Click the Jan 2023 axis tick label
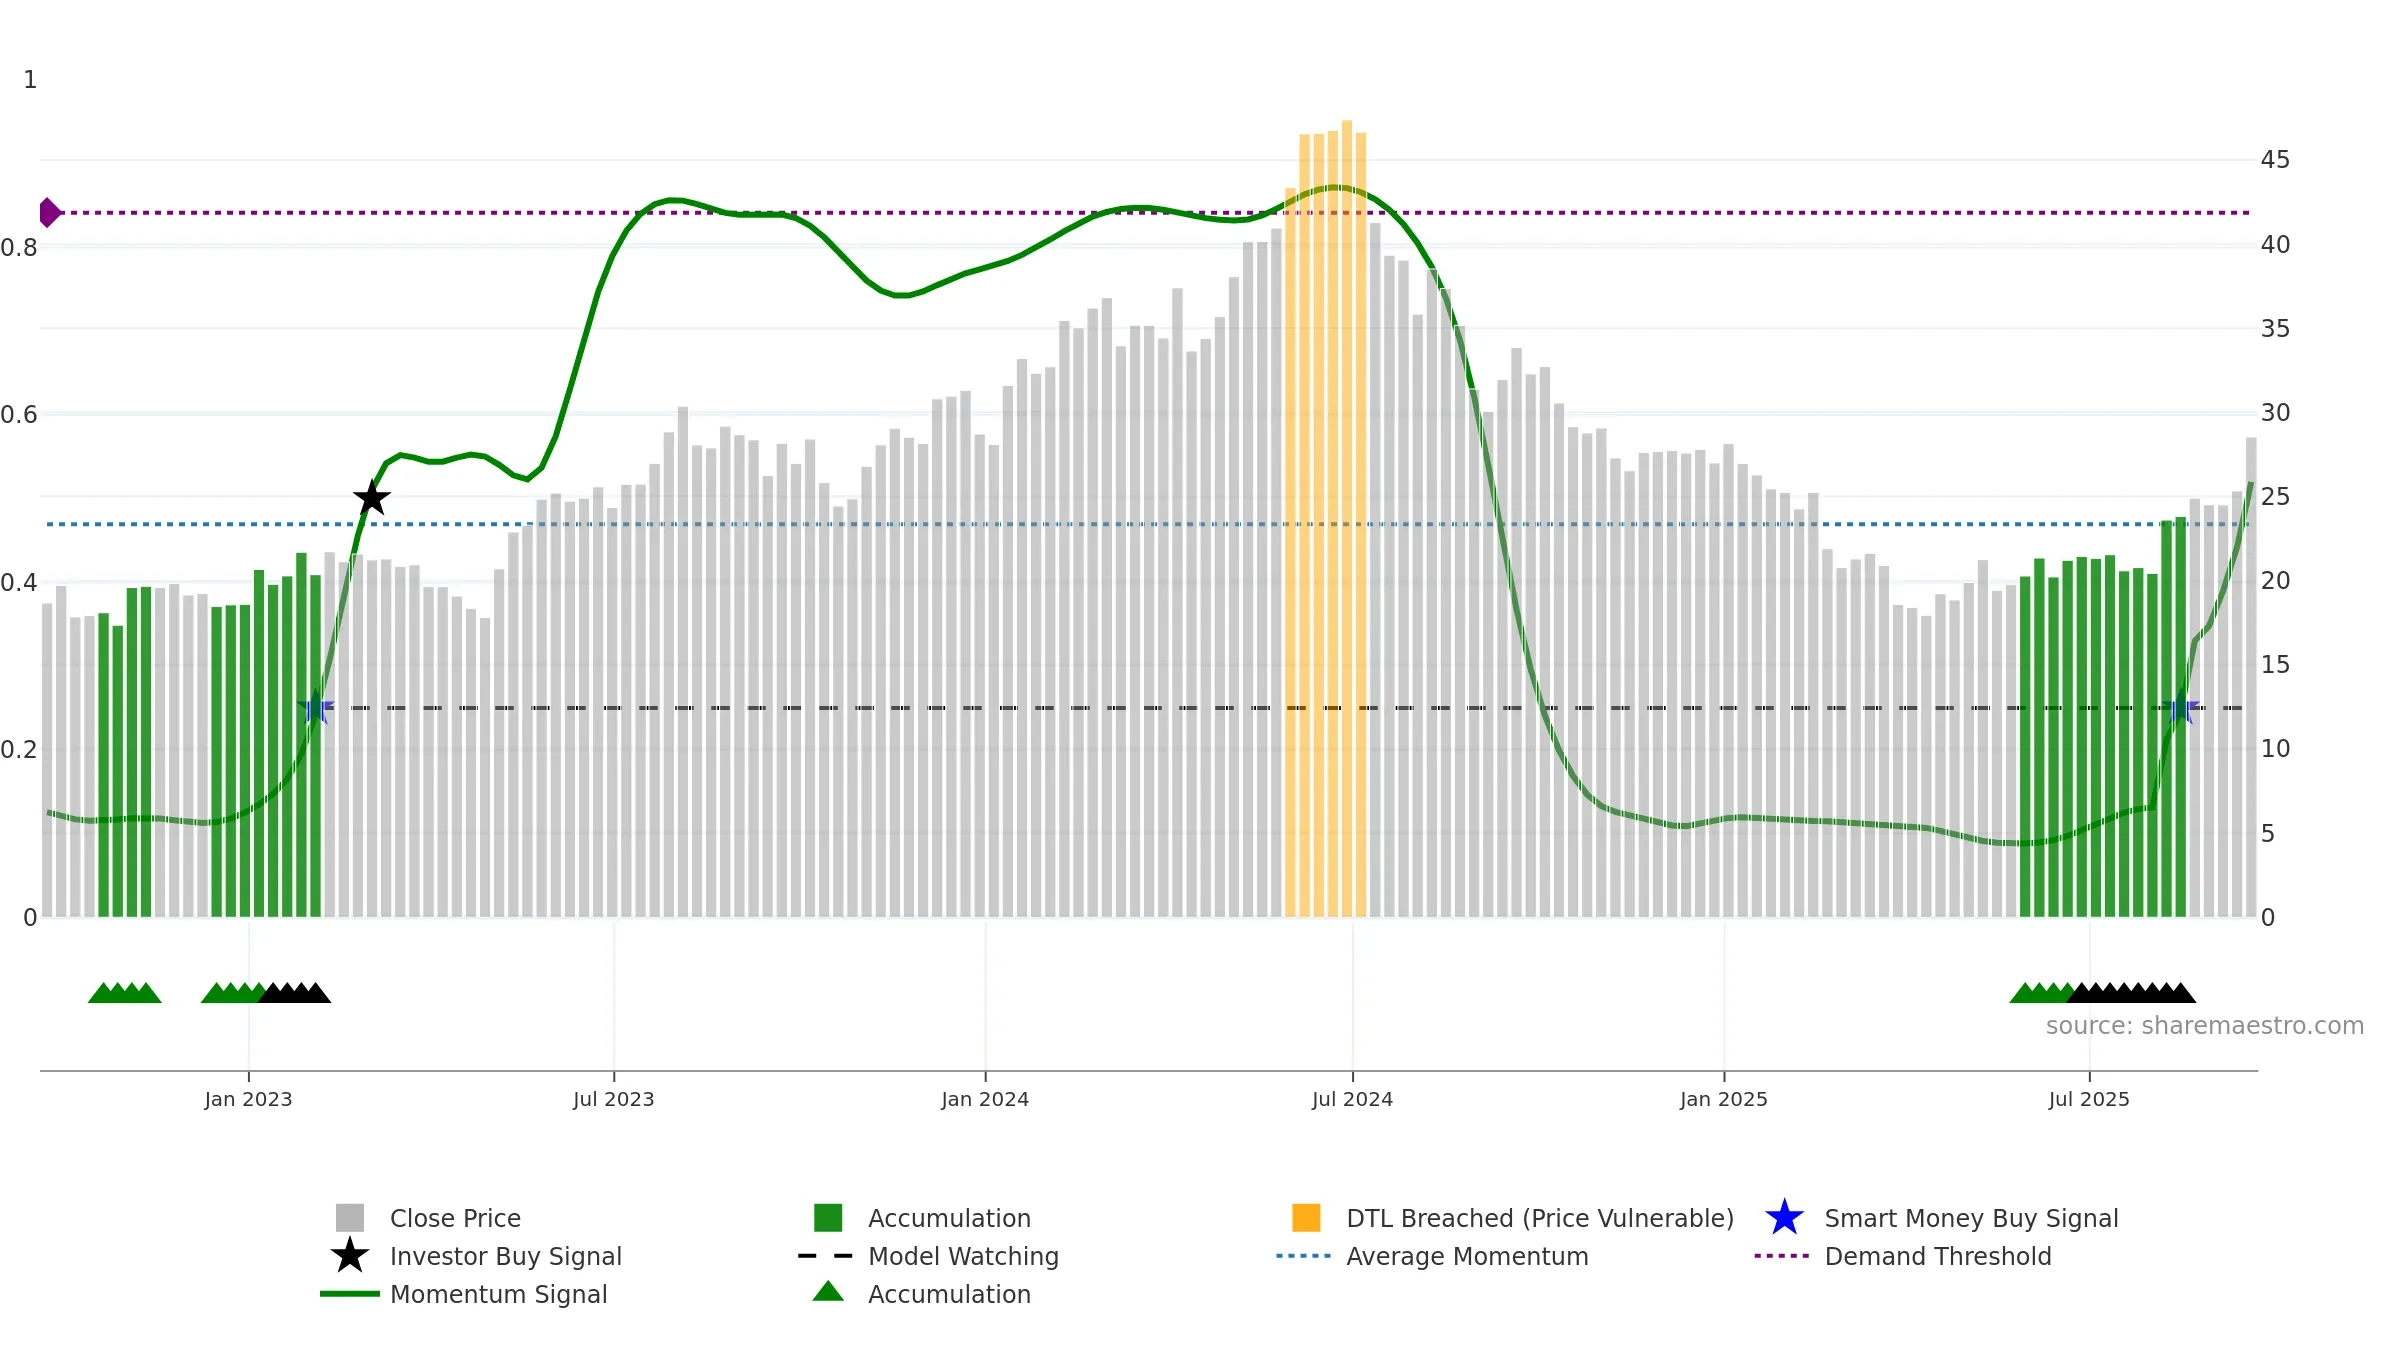The image size is (2400, 1350). (248, 1099)
